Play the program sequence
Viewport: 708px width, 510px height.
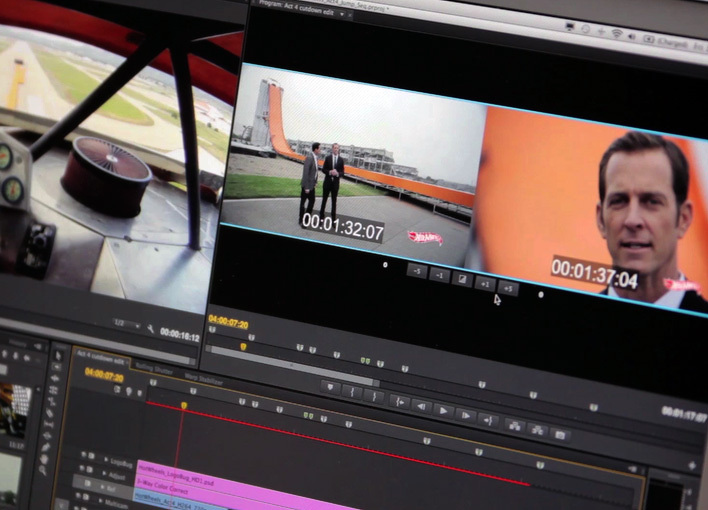443,411
